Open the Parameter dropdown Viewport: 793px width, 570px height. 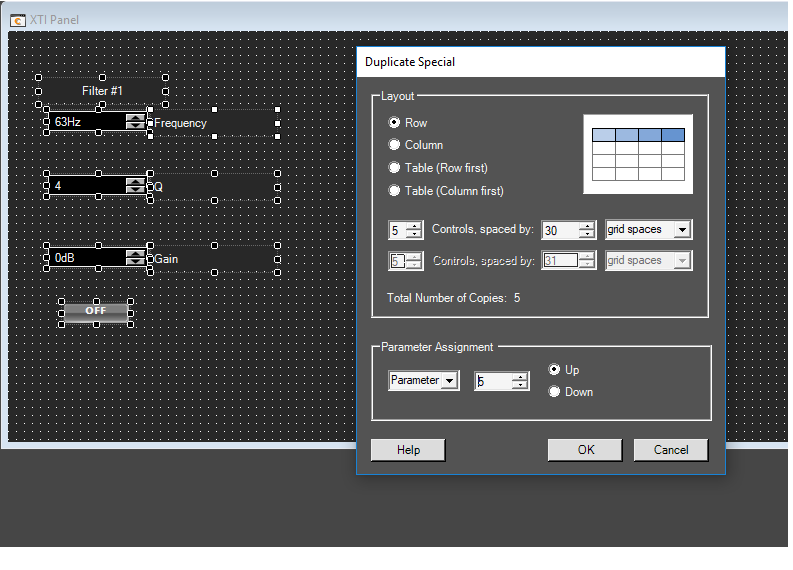[x=450, y=380]
